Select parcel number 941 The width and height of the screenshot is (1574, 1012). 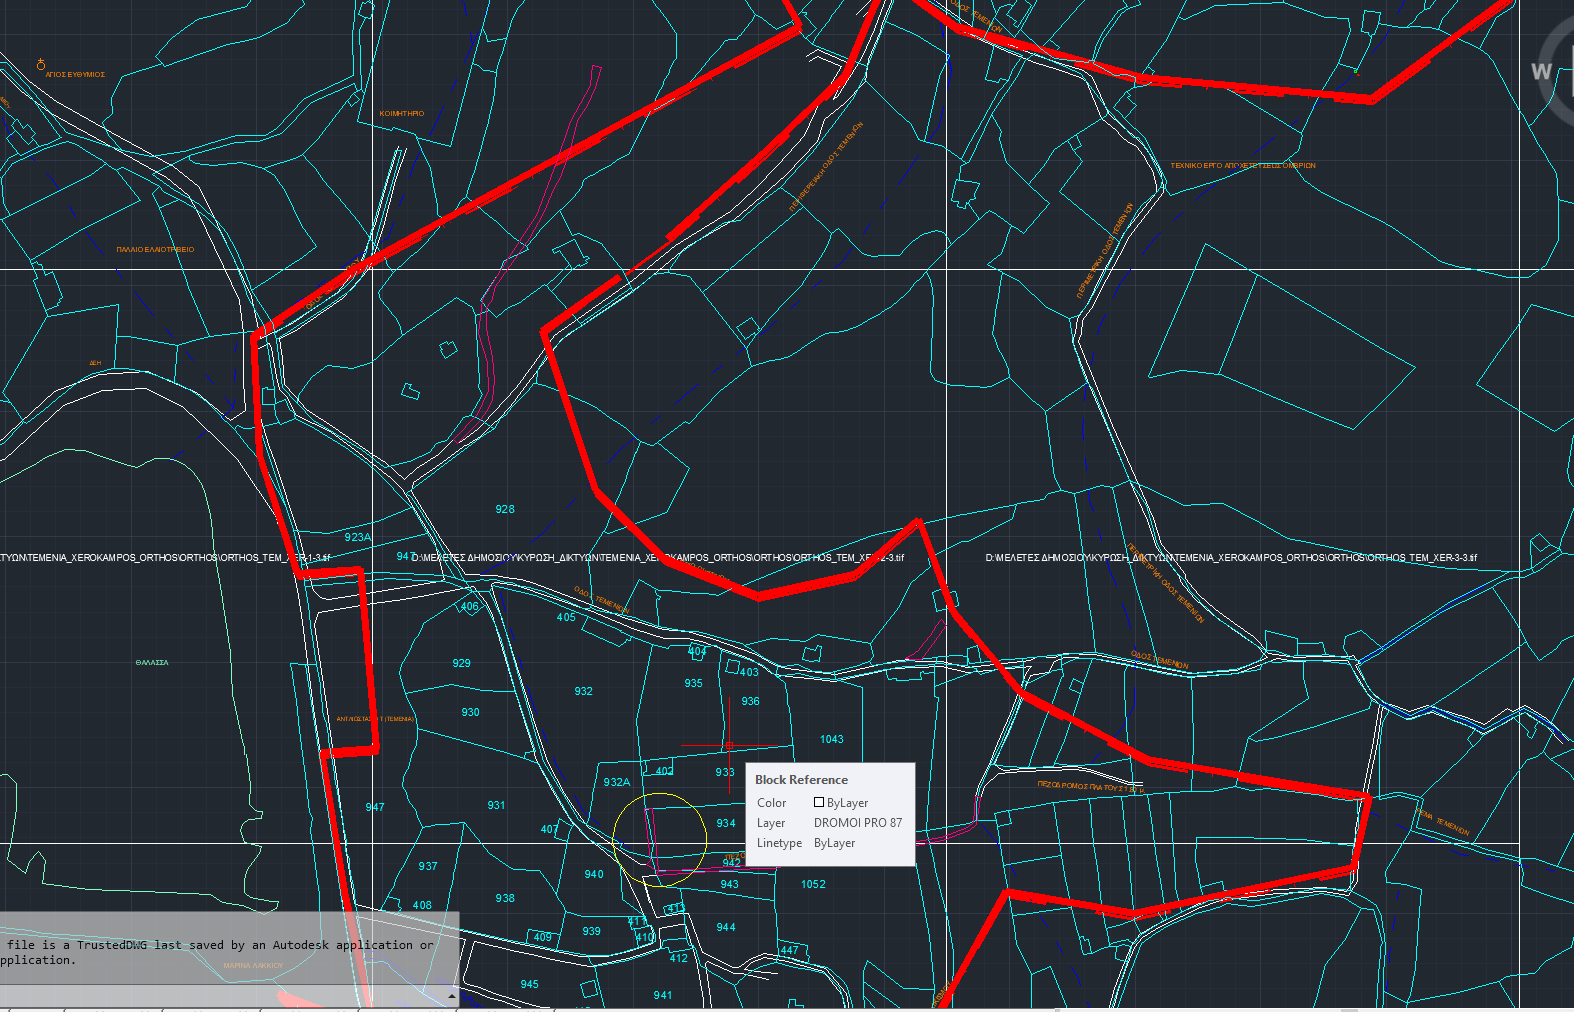pos(663,995)
